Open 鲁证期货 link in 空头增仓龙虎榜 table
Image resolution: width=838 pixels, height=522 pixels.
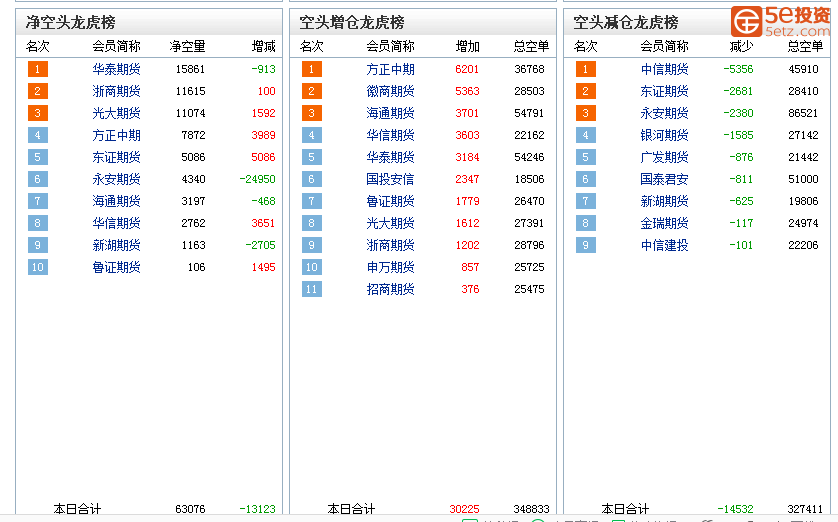390,201
